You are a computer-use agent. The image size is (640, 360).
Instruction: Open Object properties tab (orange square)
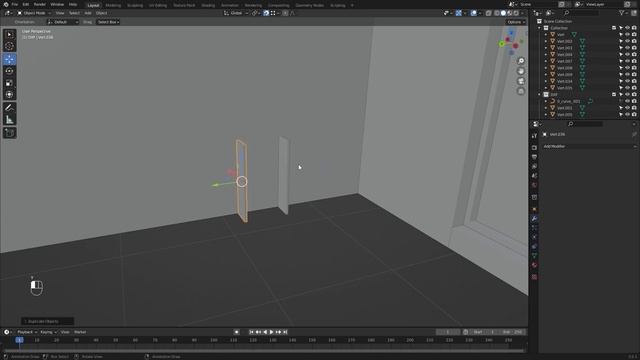coord(534,209)
